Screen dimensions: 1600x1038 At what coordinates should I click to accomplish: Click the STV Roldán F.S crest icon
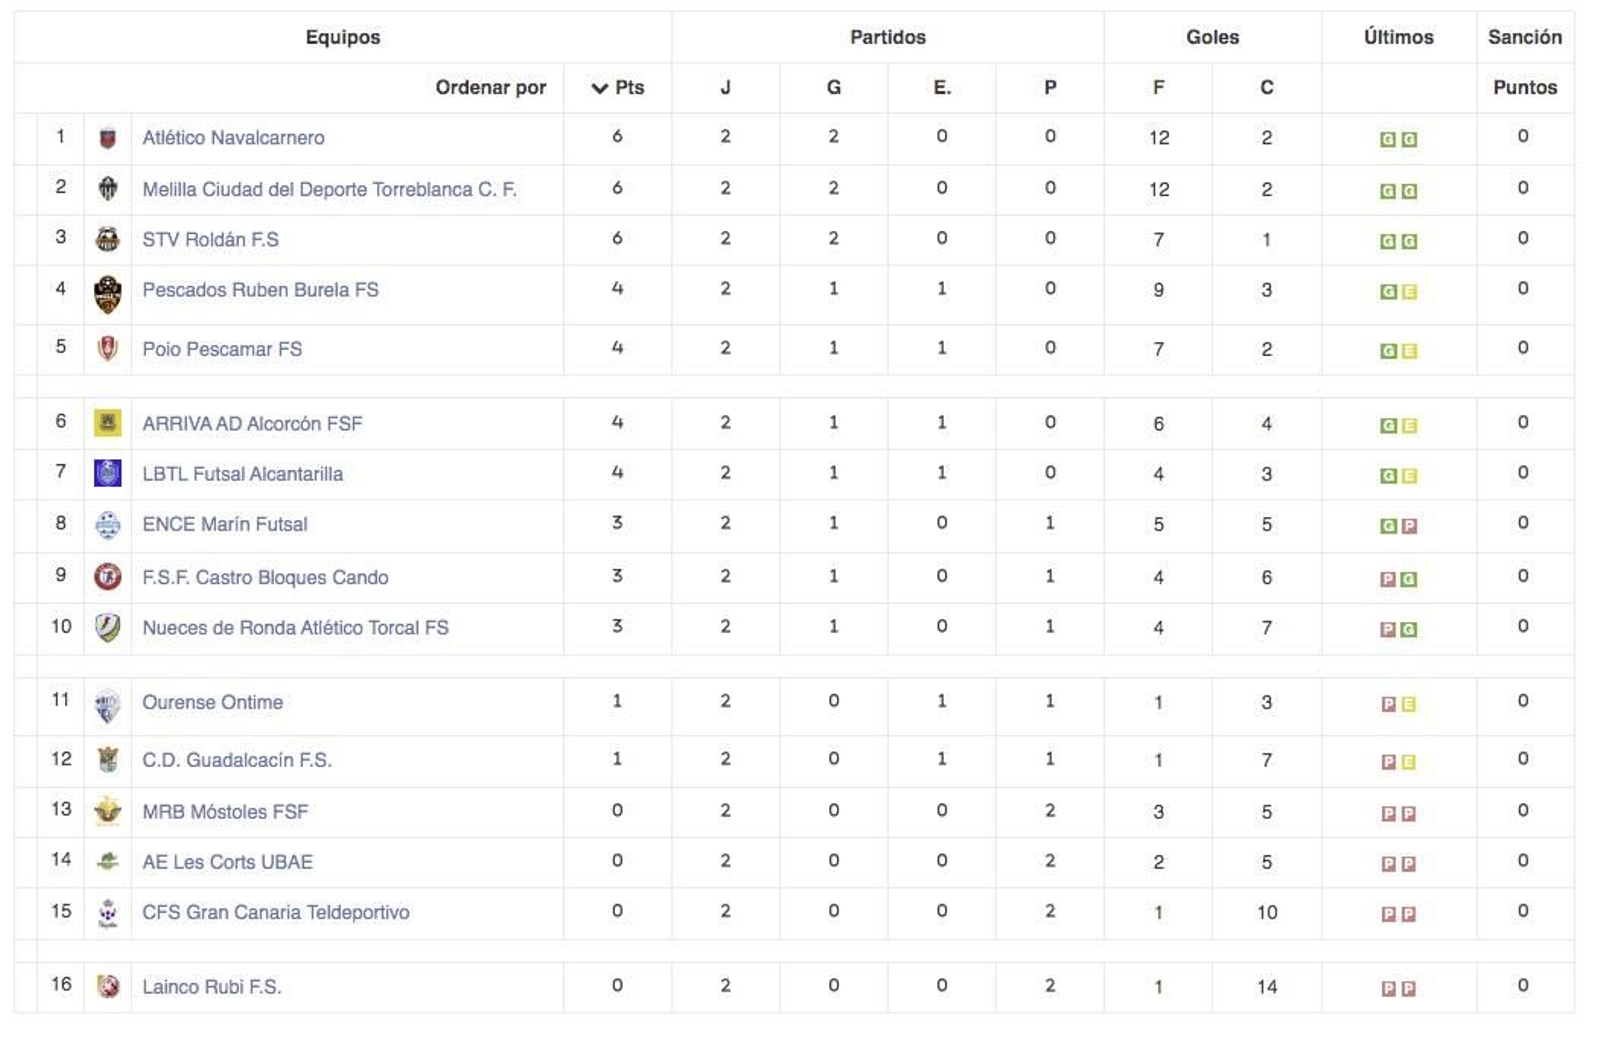(107, 240)
